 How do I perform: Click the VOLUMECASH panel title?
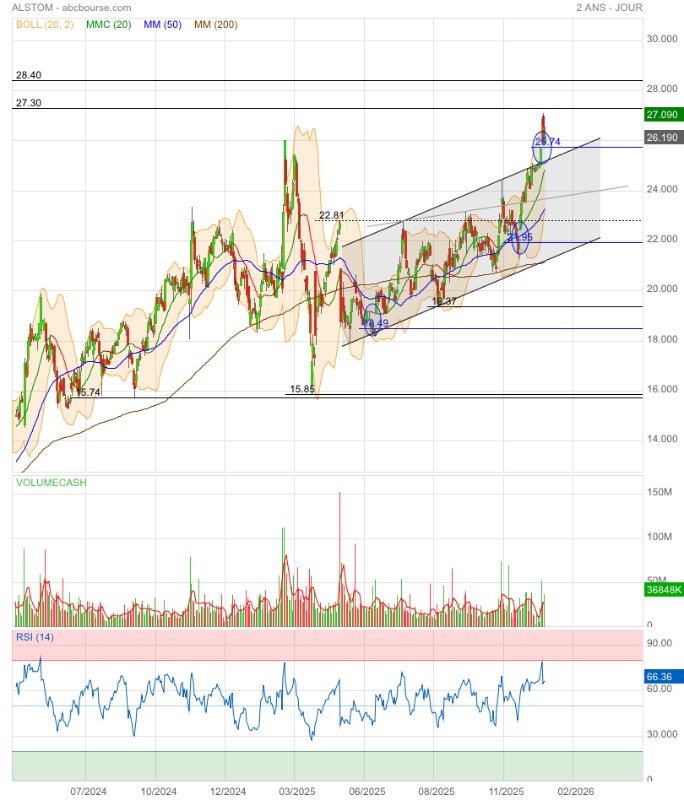[x=50, y=482]
